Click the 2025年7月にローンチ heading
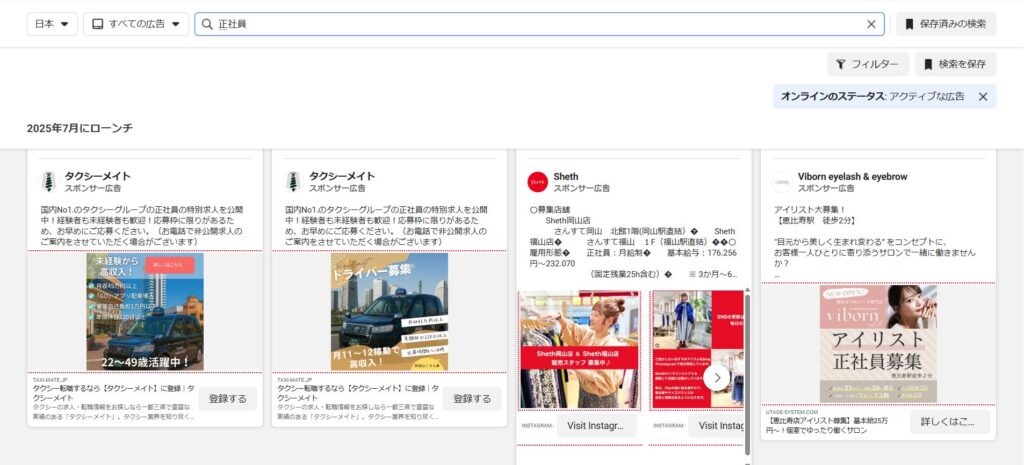 80,128
